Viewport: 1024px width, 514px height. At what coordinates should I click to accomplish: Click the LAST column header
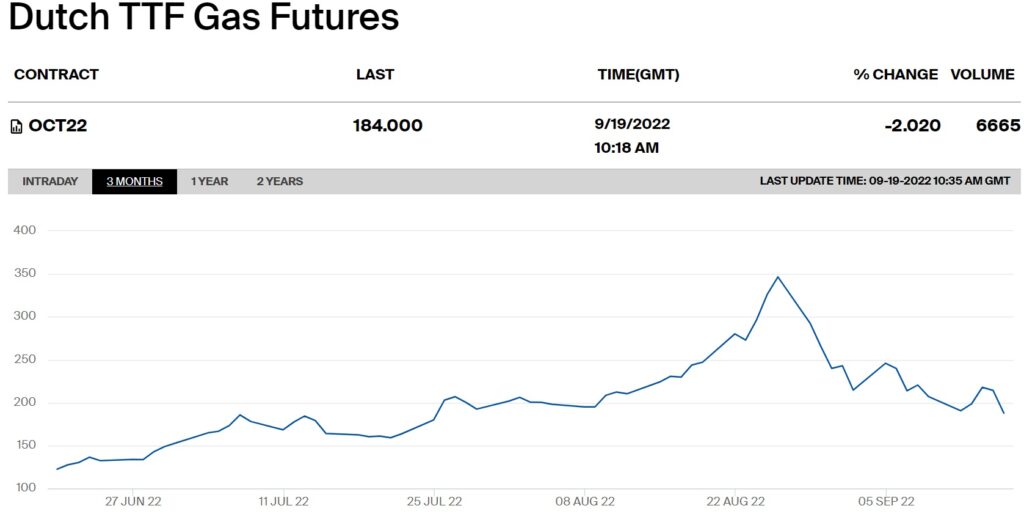375,75
